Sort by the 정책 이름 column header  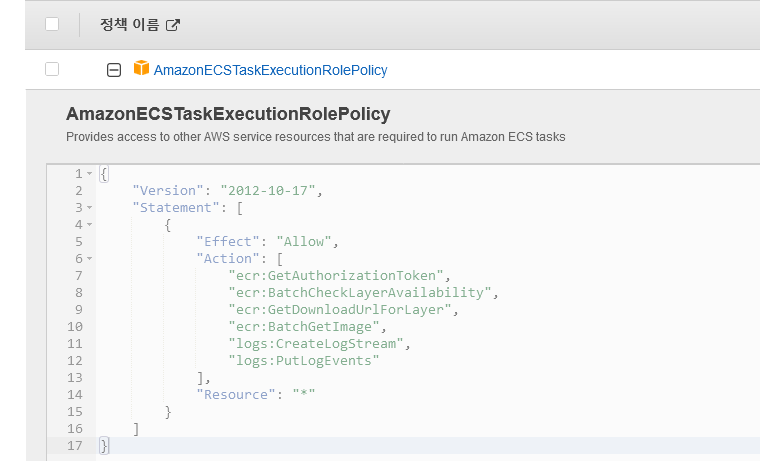[129, 24]
